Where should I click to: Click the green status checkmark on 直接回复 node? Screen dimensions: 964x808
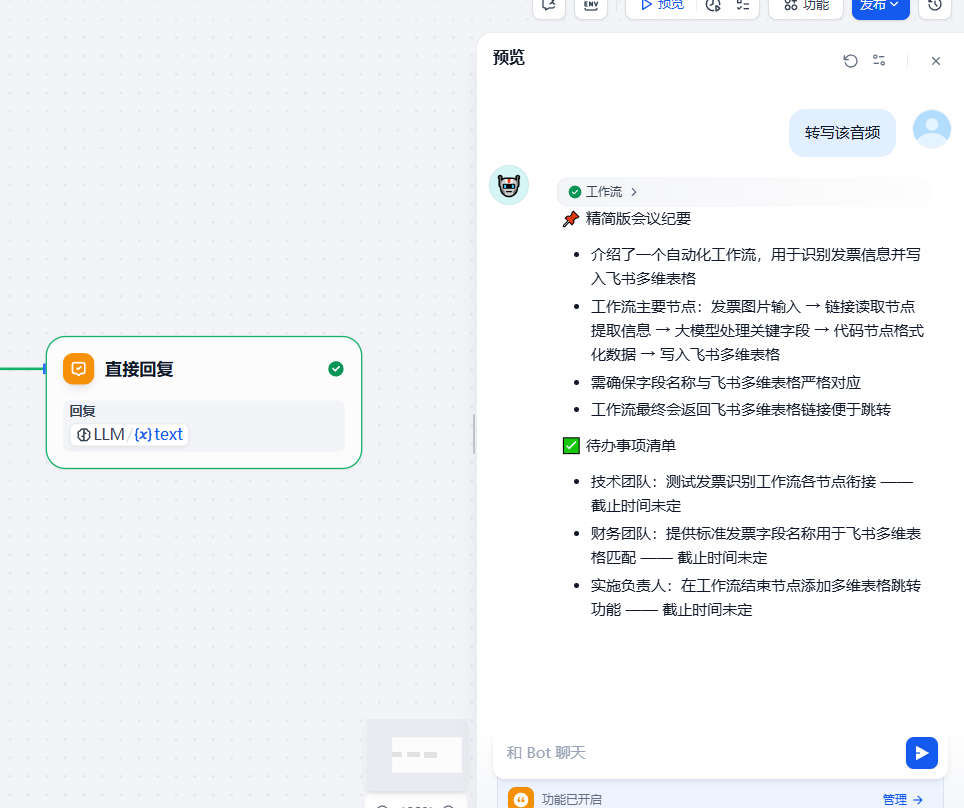point(336,369)
